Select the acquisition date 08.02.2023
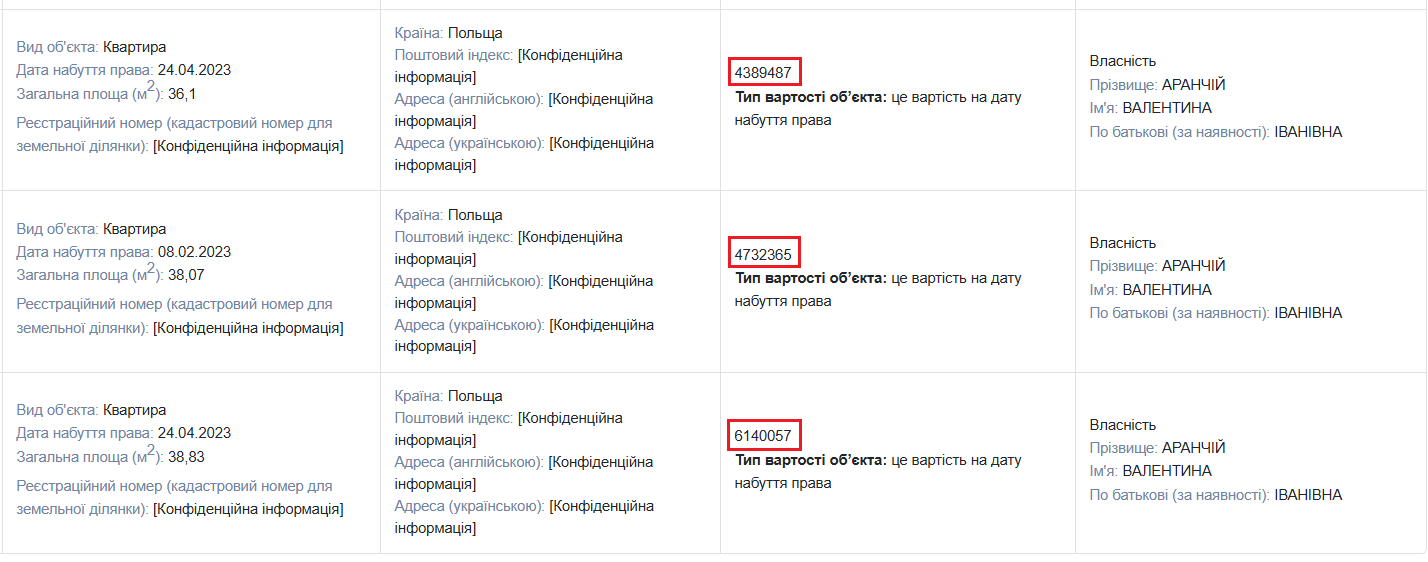The height and width of the screenshot is (562, 1428). pos(194,252)
